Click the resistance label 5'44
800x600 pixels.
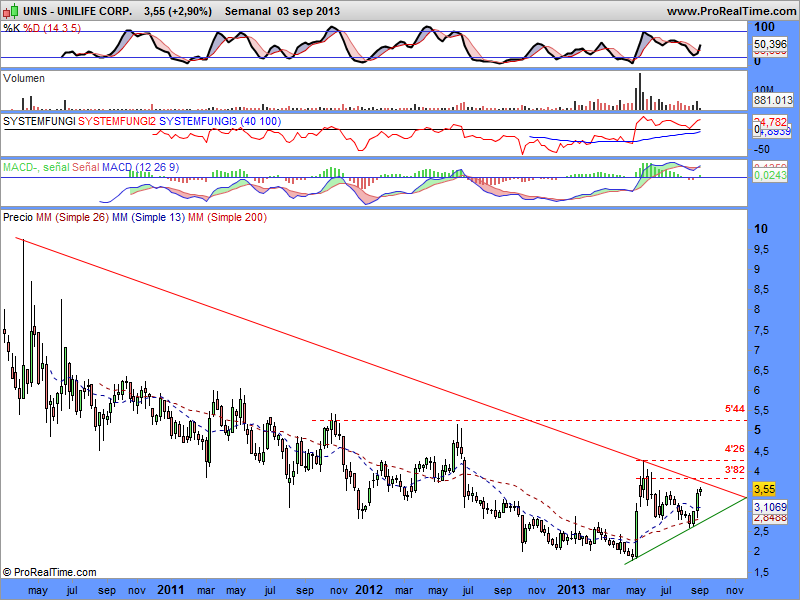point(735,409)
